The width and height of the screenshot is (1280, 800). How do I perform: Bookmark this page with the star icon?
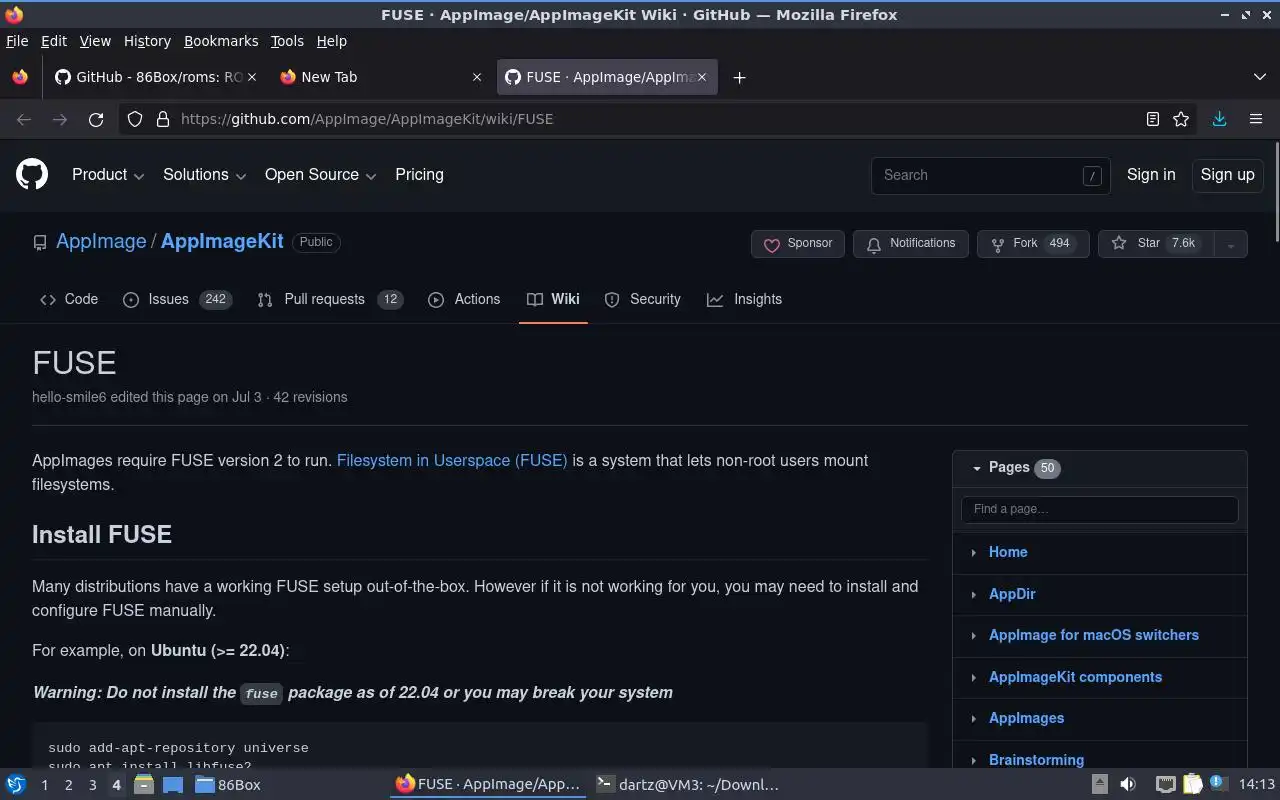[x=1181, y=119]
